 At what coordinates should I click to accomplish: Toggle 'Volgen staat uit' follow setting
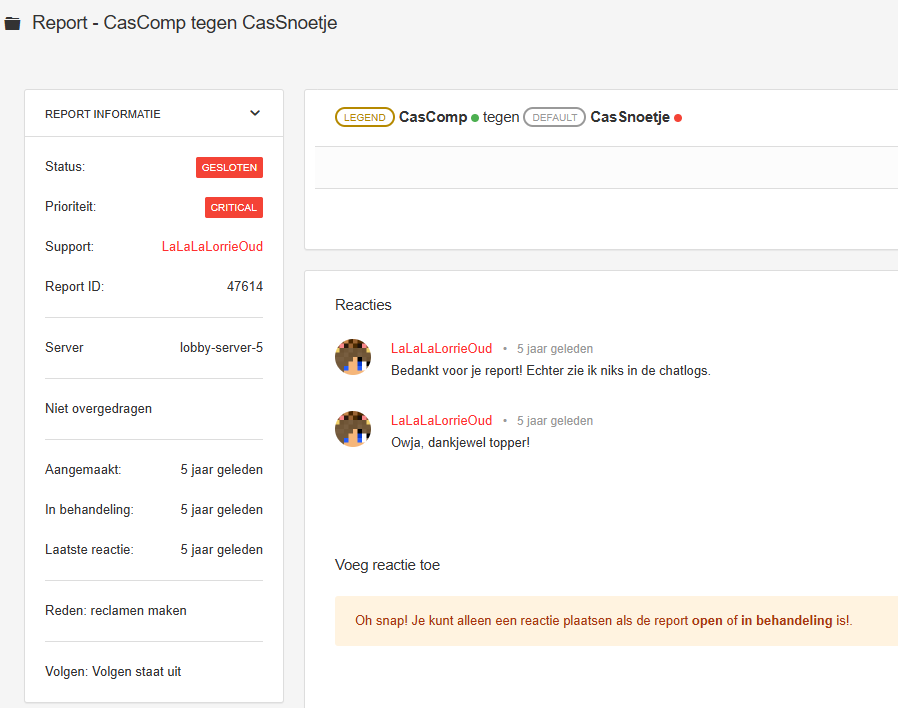(136, 672)
